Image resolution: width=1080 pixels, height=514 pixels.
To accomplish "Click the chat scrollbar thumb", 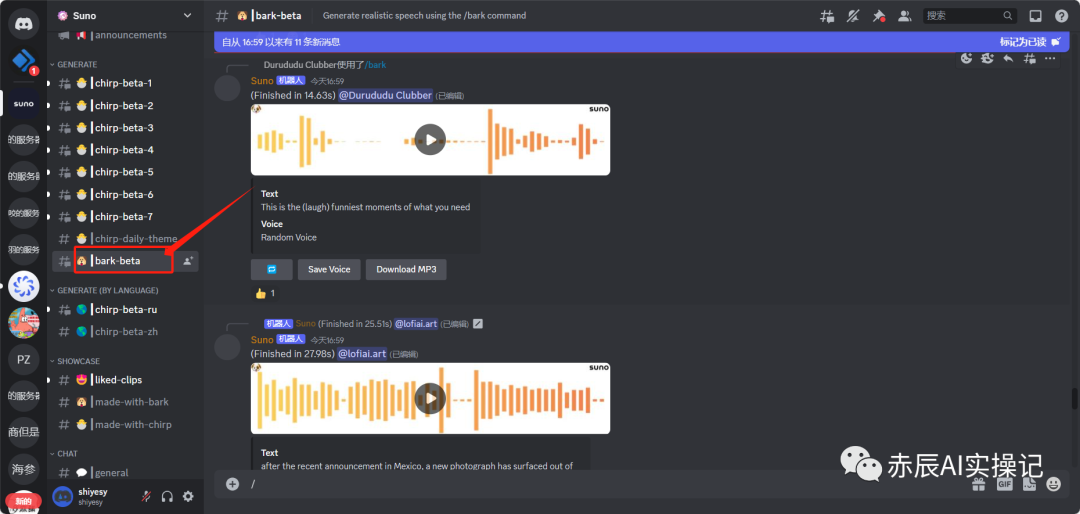I will [1074, 398].
